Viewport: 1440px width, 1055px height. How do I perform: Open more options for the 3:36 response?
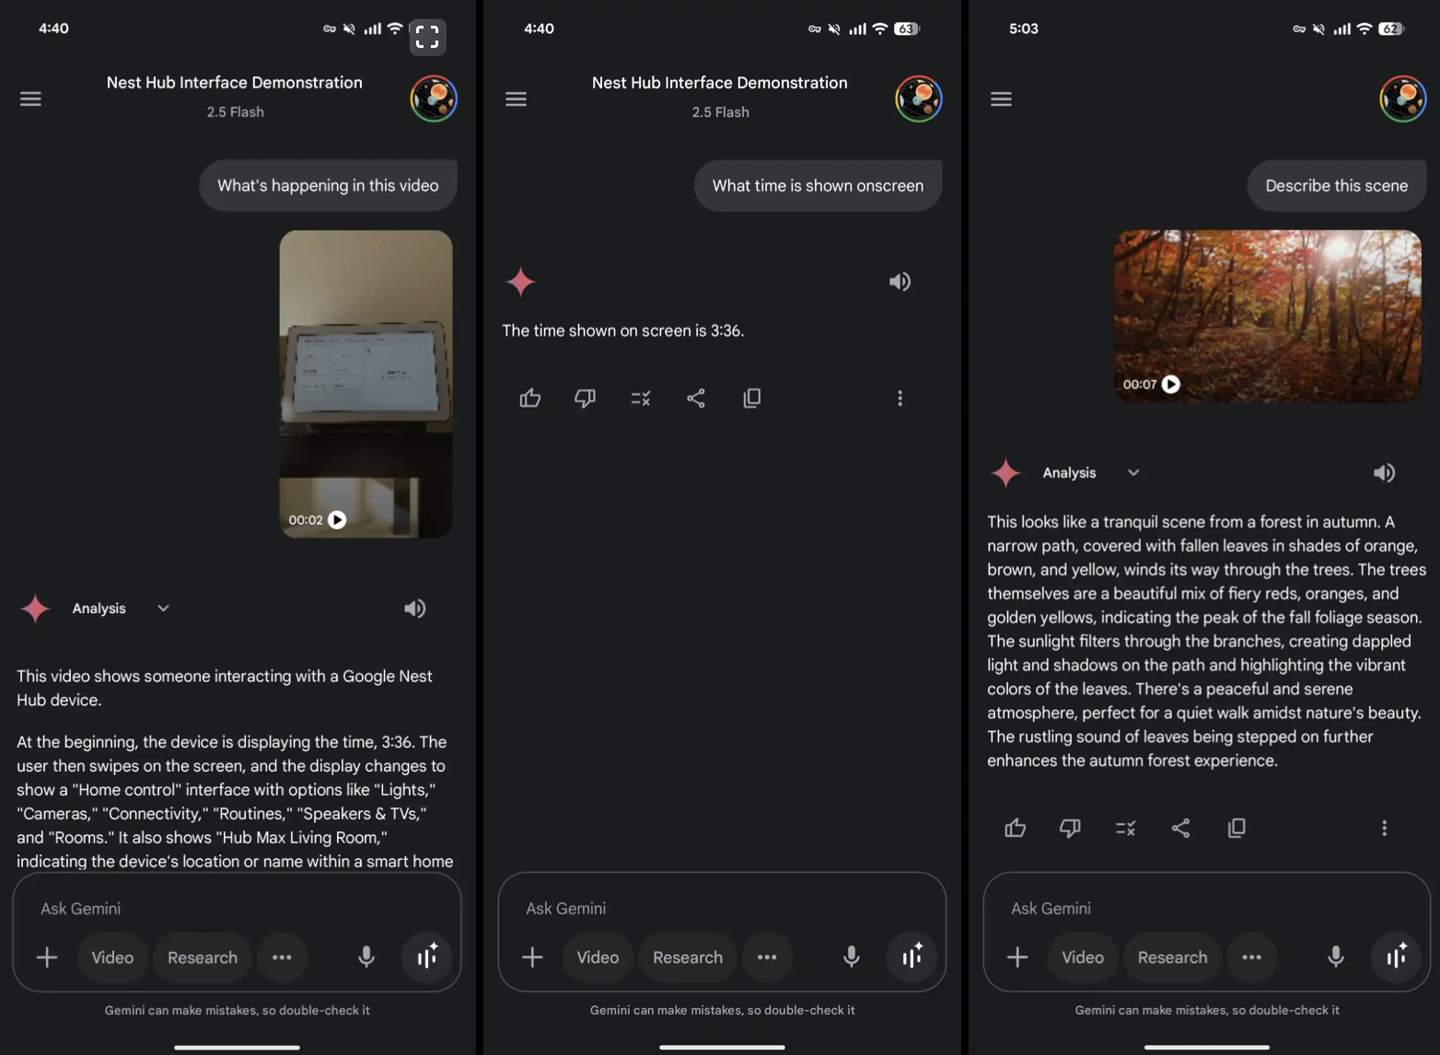coord(900,398)
